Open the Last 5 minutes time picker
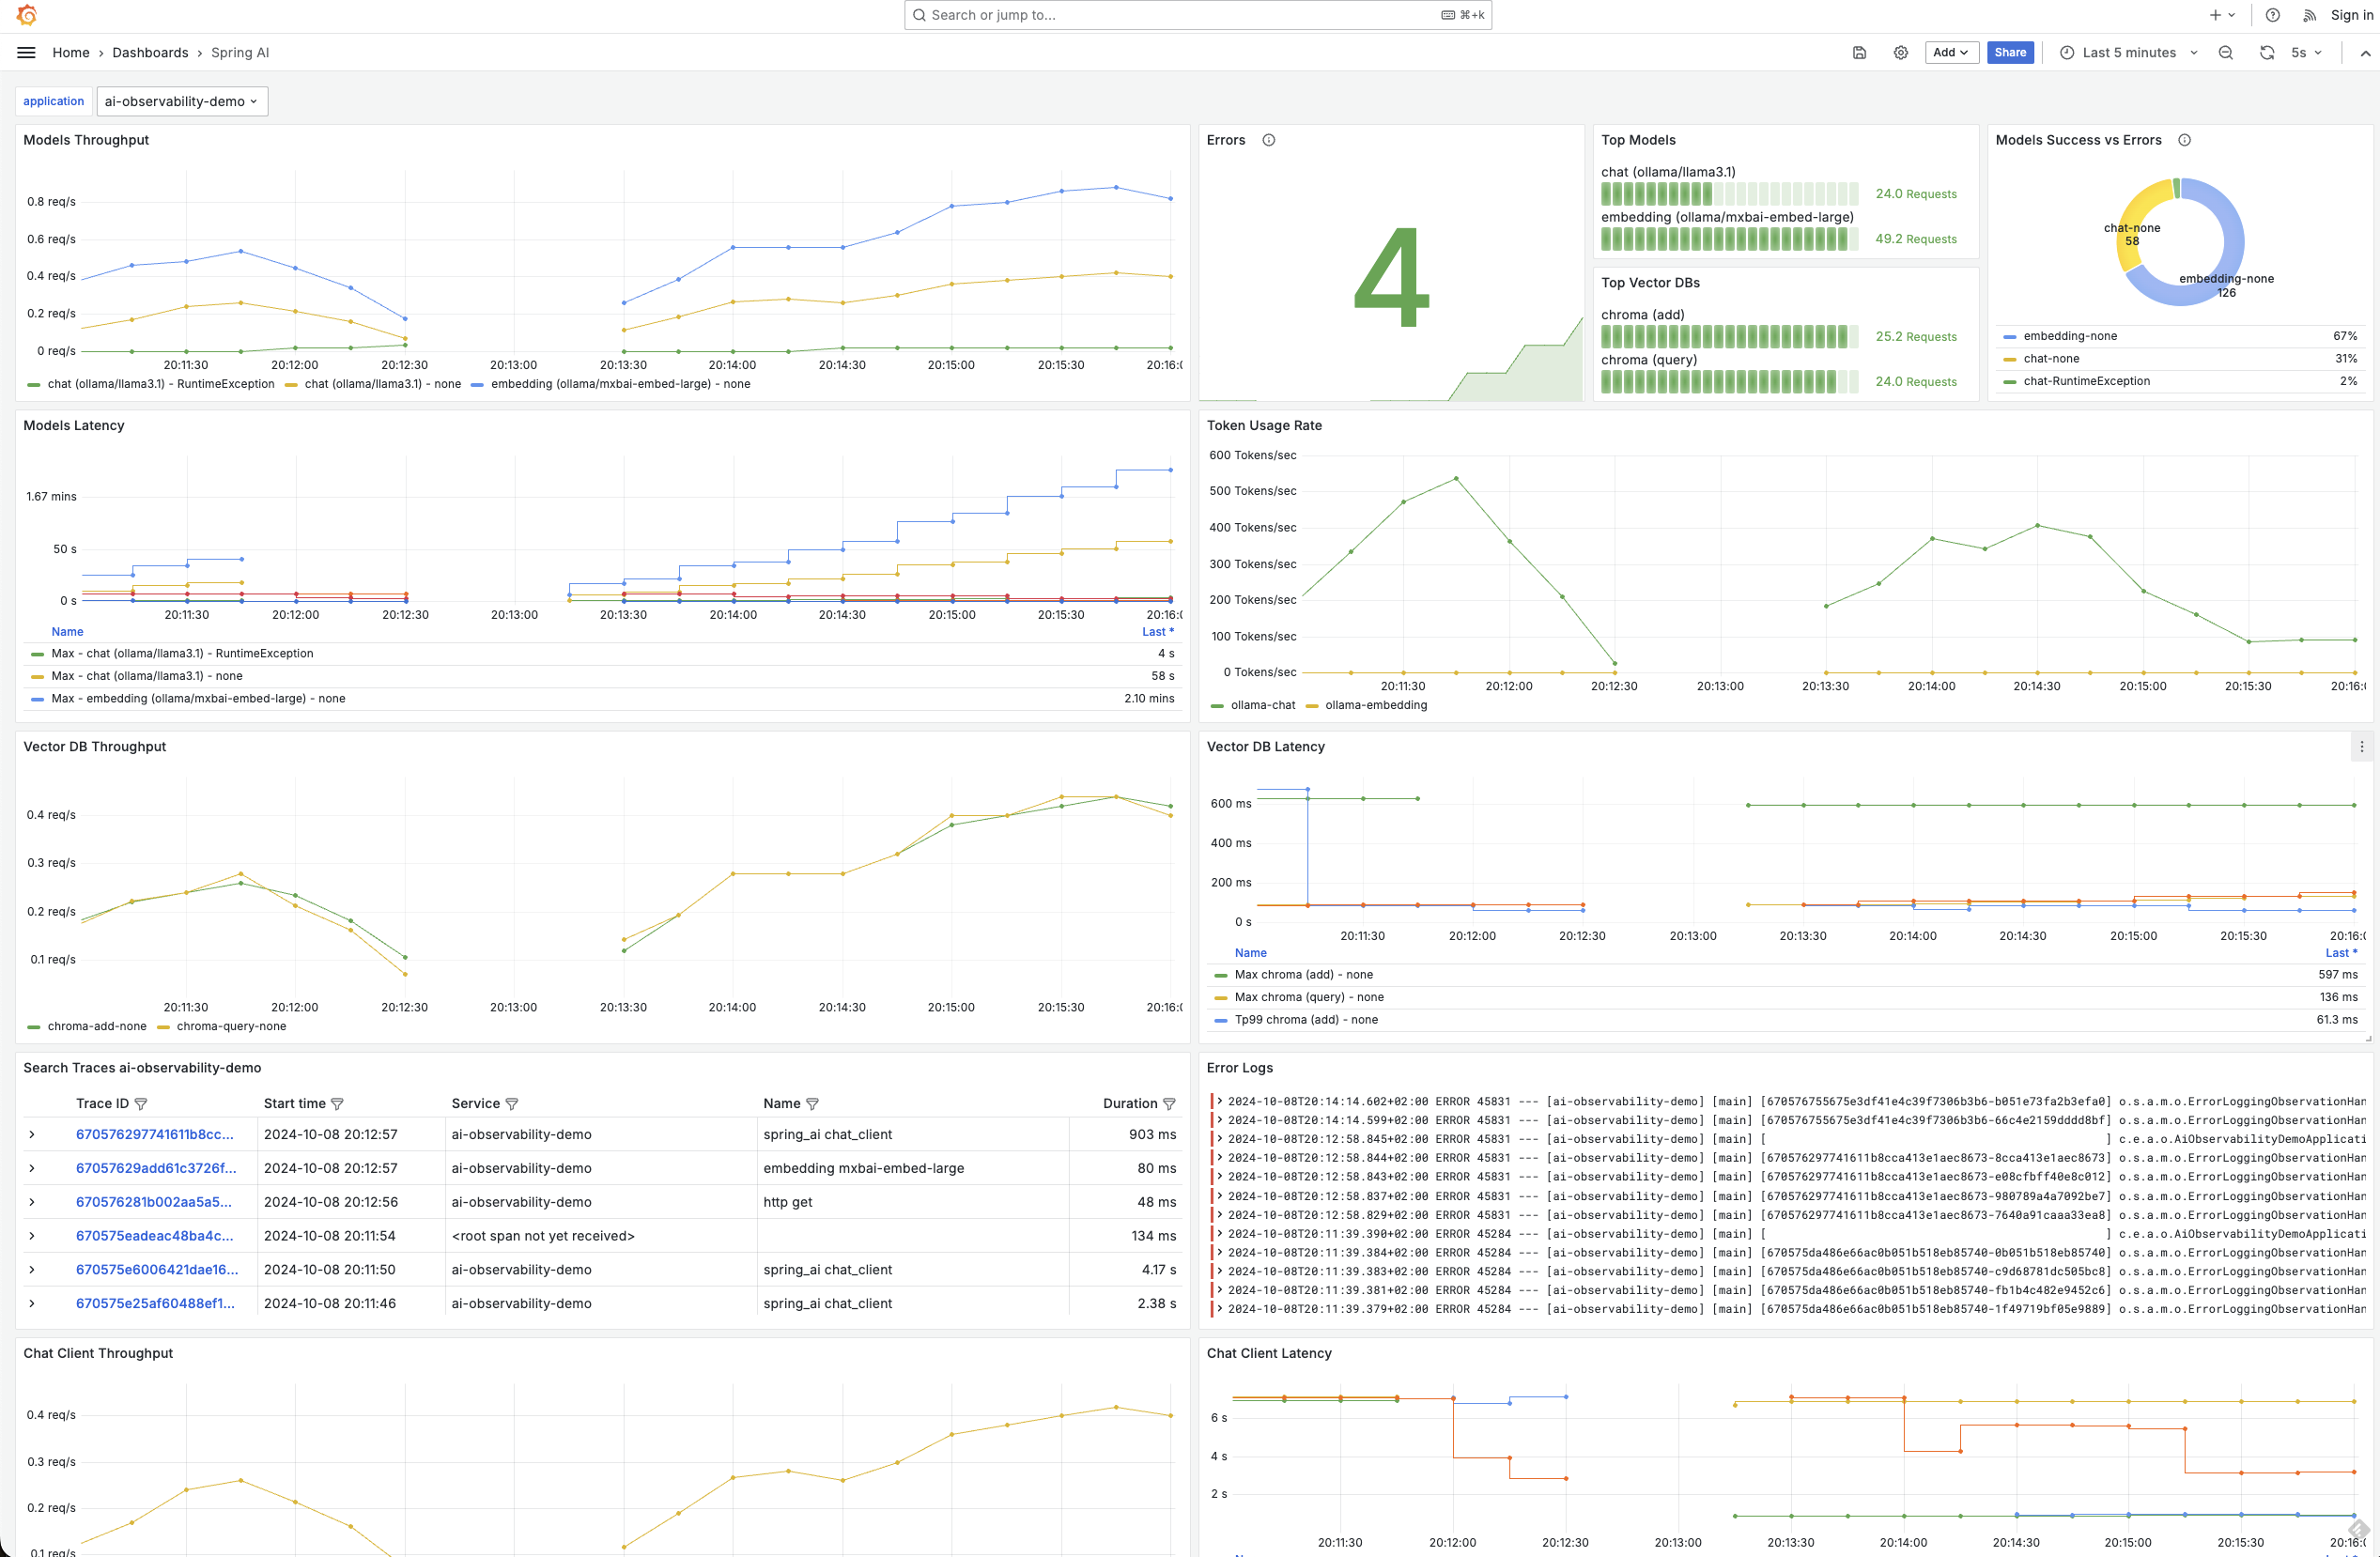This screenshot has width=2380, height=1557. pos(2128,52)
